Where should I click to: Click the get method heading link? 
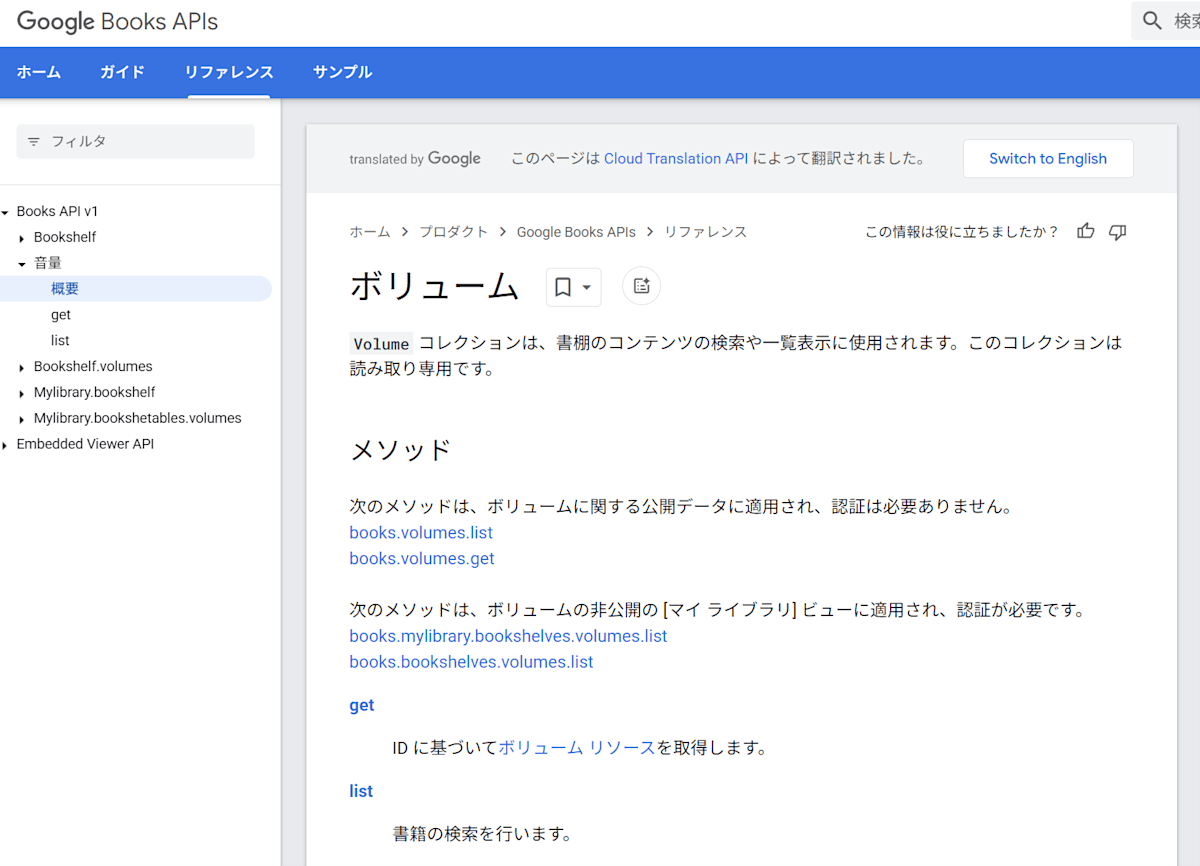click(362, 705)
